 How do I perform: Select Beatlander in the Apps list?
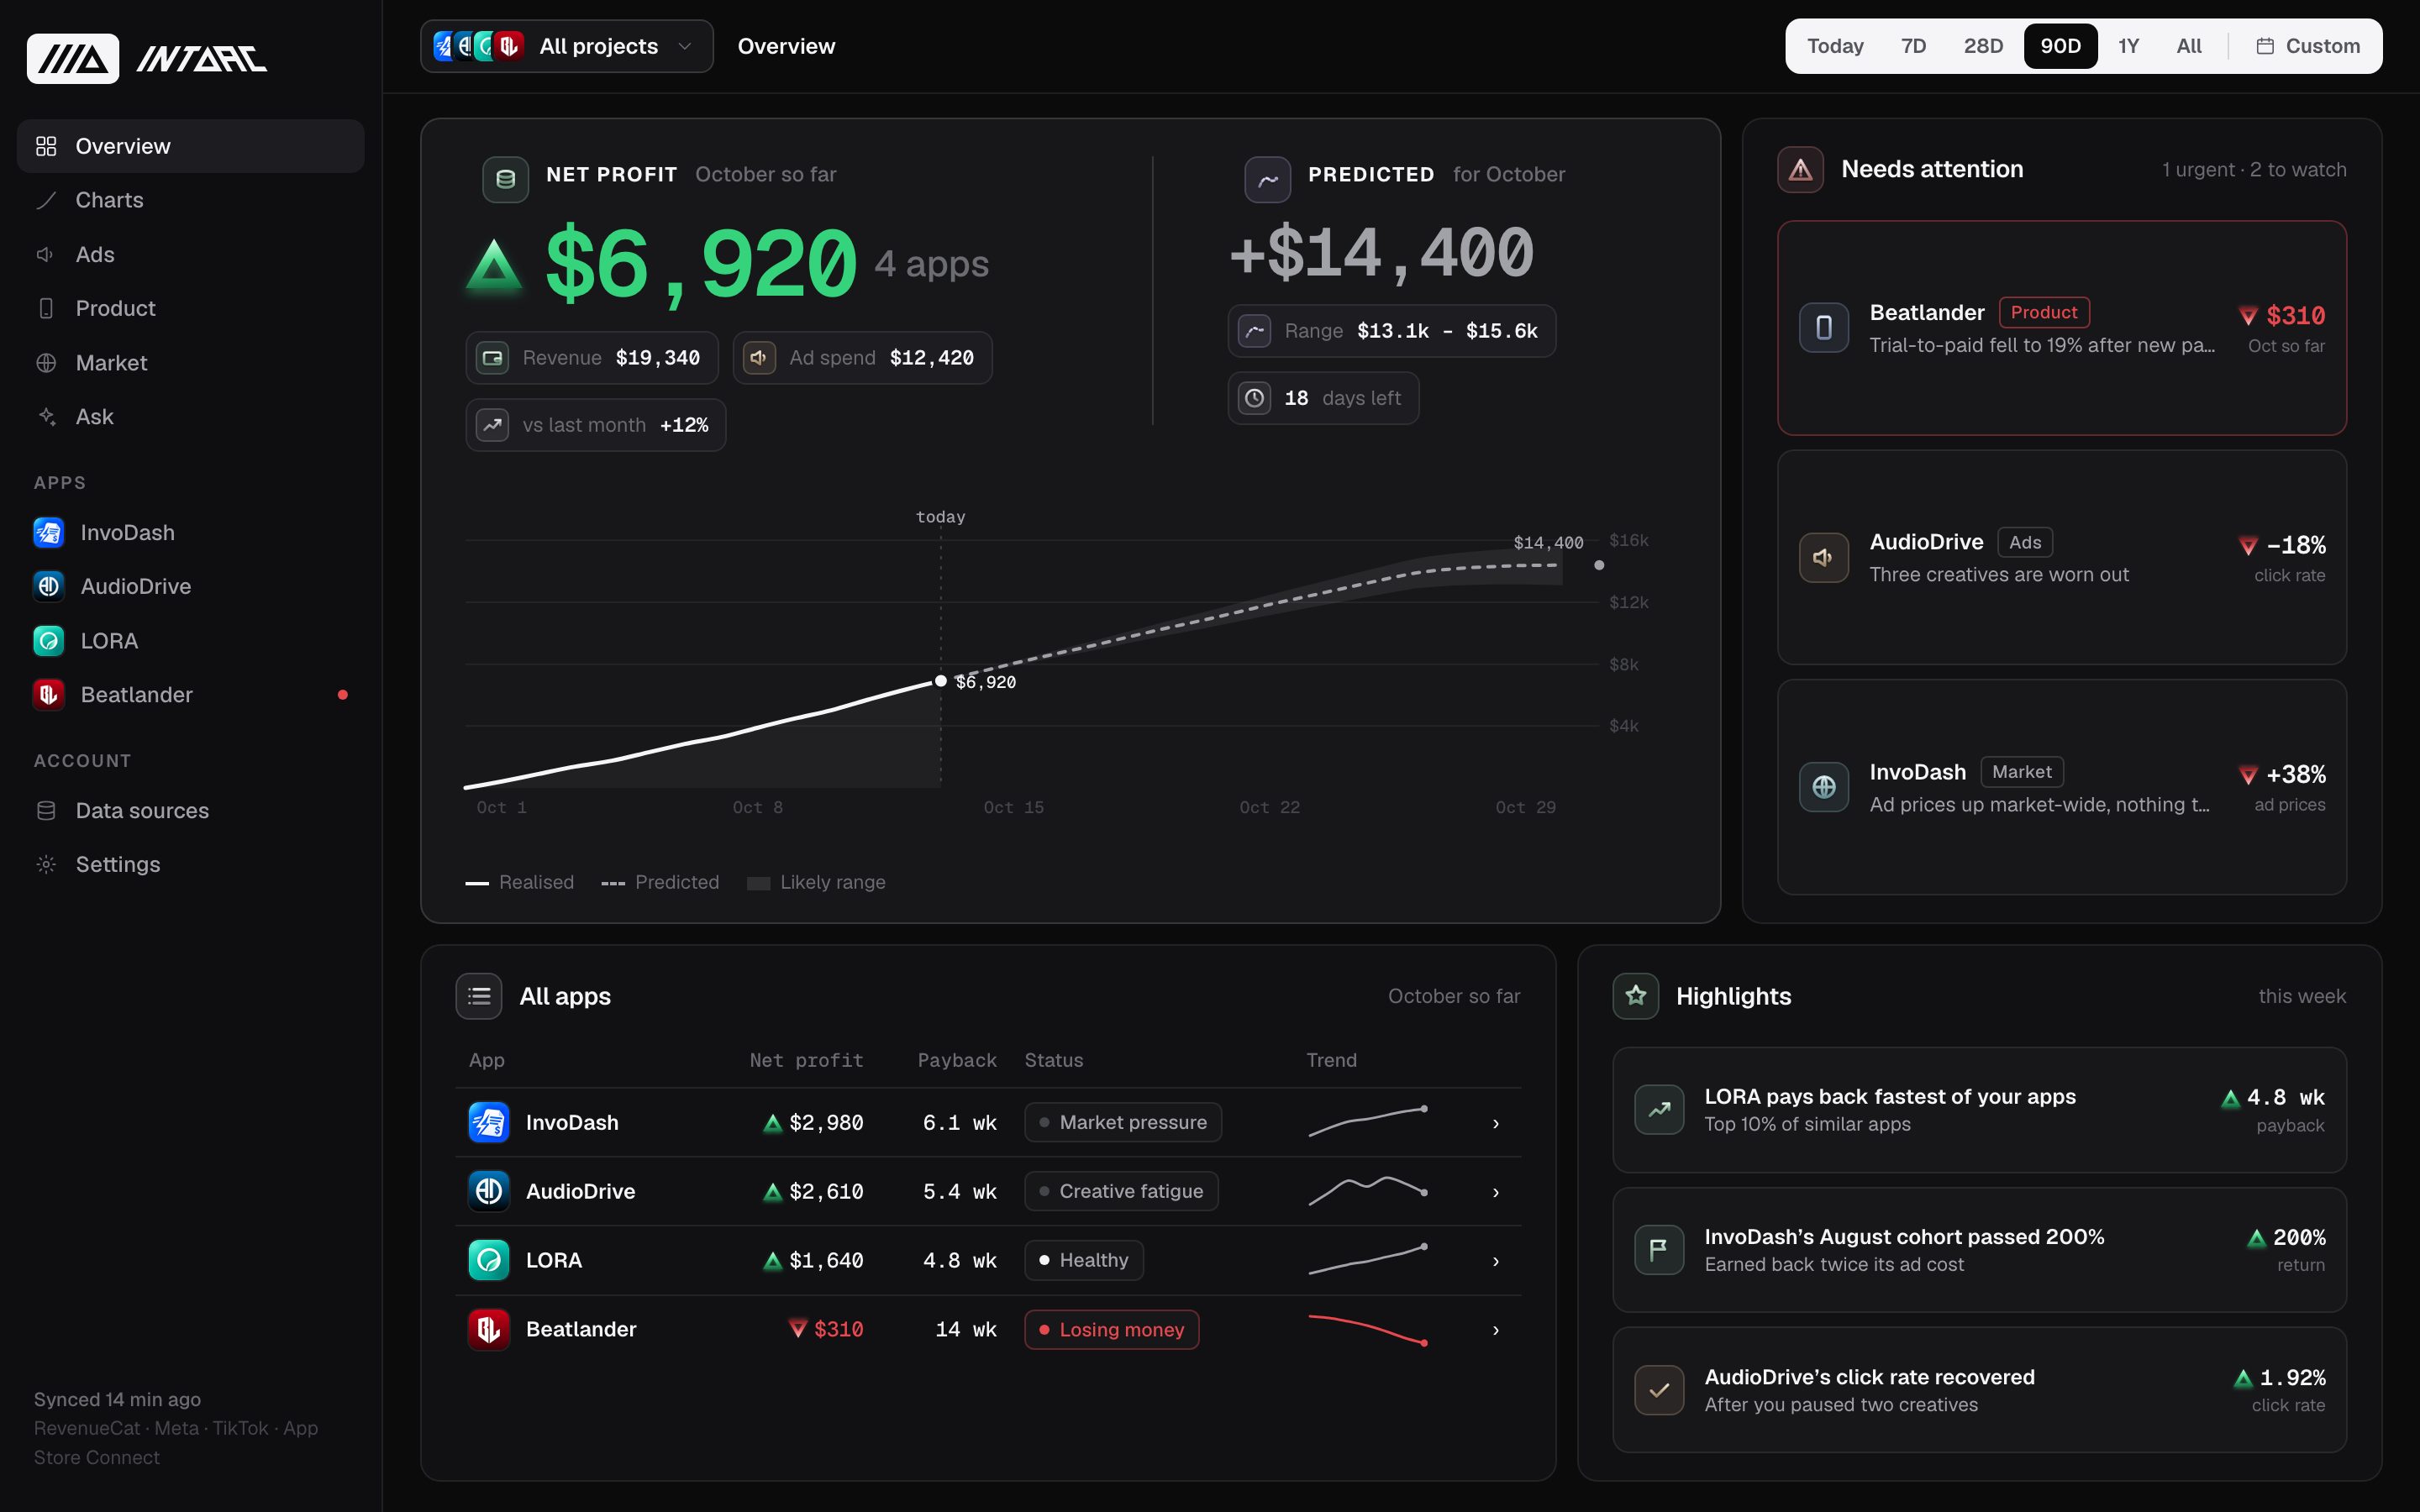(x=191, y=694)
